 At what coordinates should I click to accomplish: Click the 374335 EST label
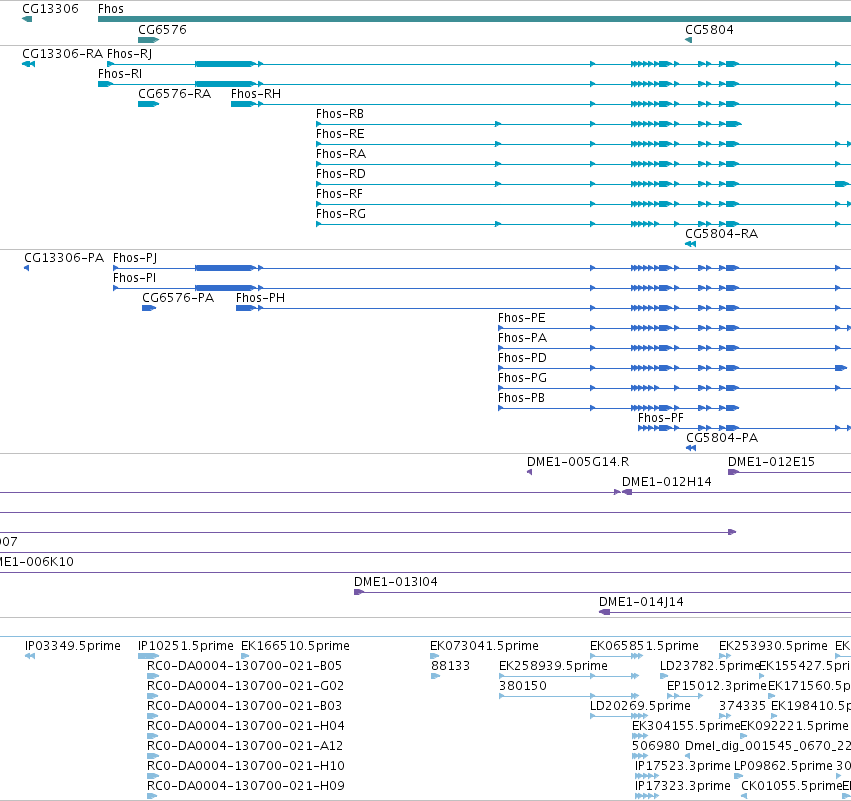(x=742, y=706)
